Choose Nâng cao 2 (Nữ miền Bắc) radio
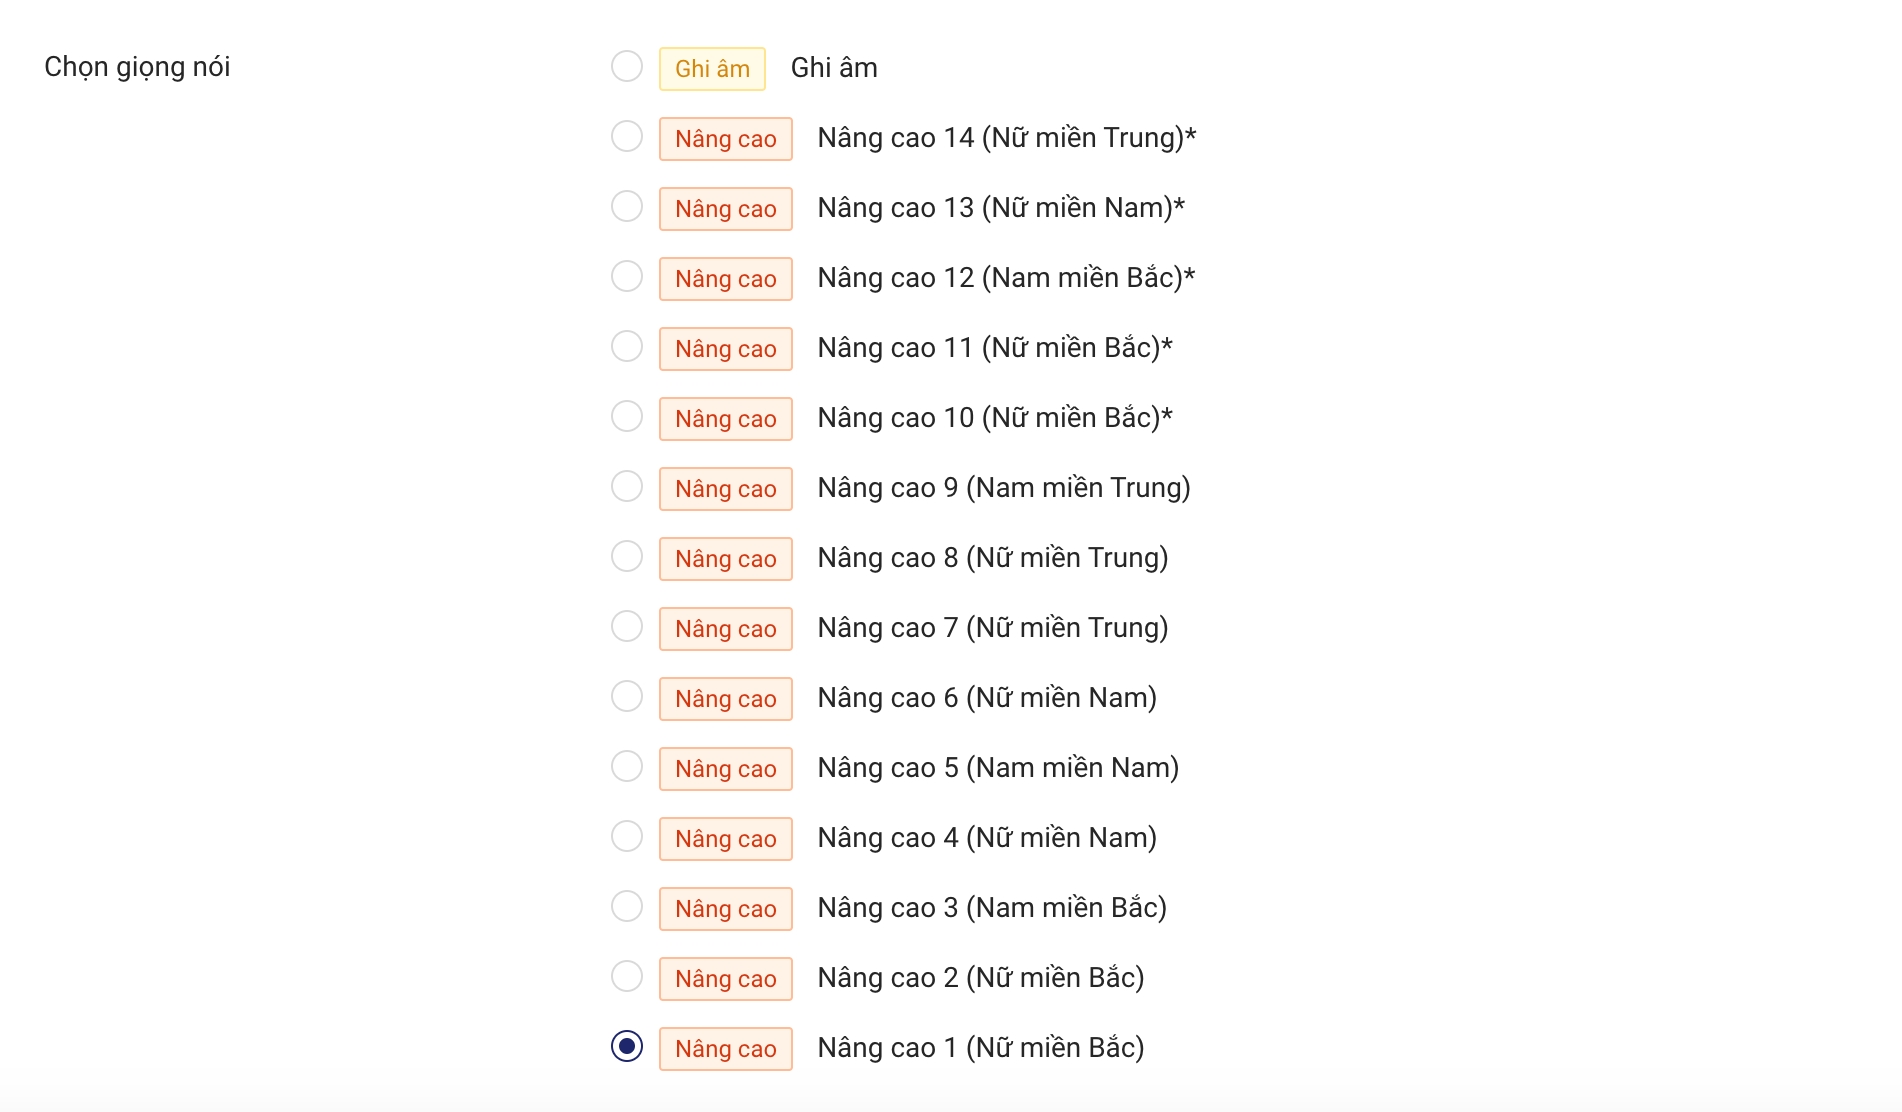Viewport: 1902px width, 1112px height. click(627, 977)
